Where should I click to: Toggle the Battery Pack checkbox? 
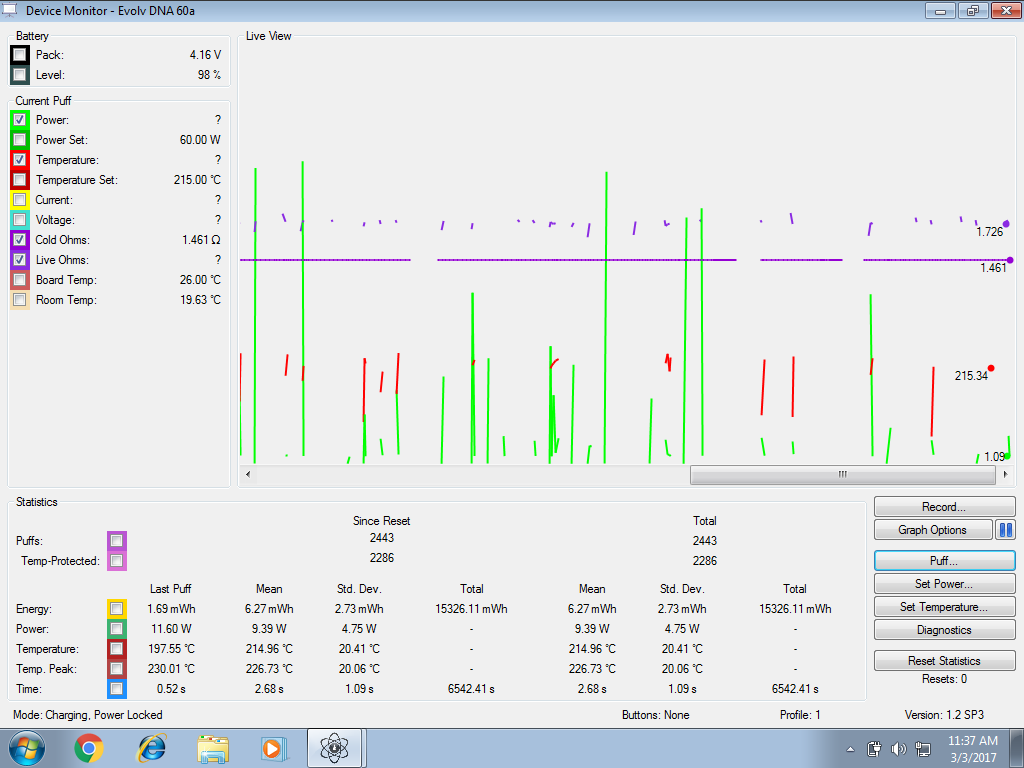click(20, 55)
